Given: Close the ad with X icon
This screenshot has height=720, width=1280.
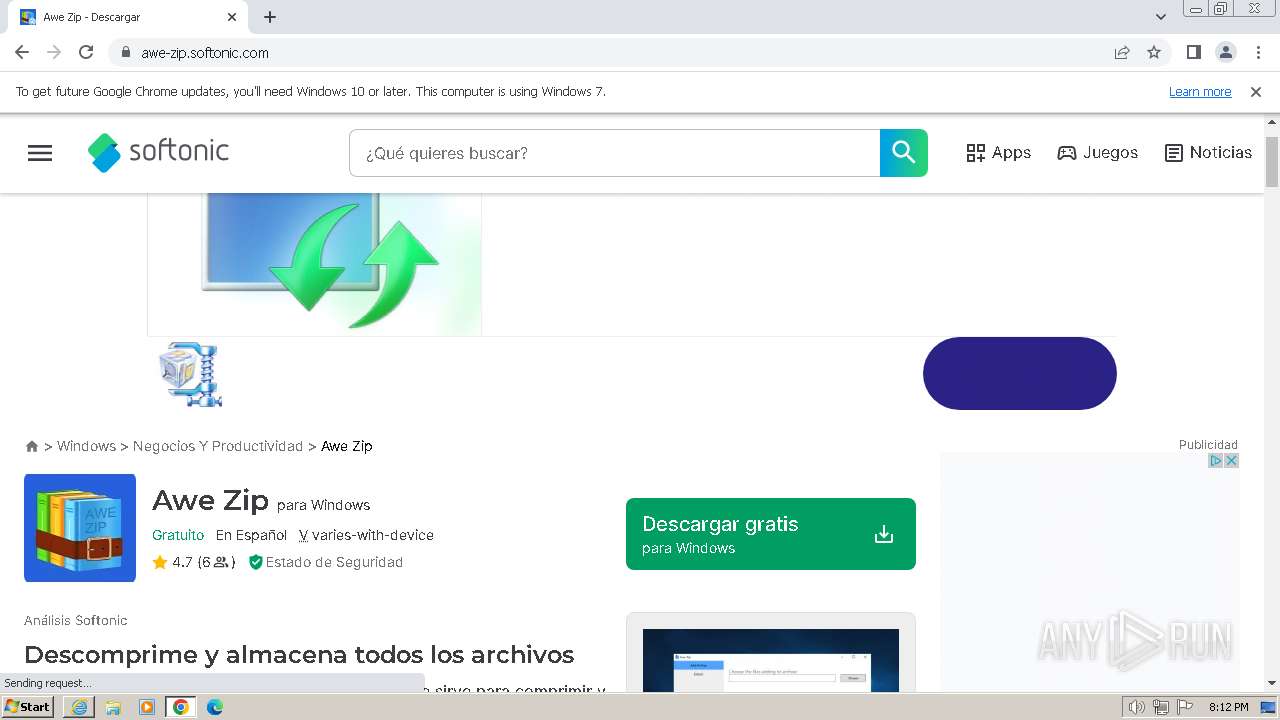Looking at the screenshot, I should click(x=1232, y=461).
